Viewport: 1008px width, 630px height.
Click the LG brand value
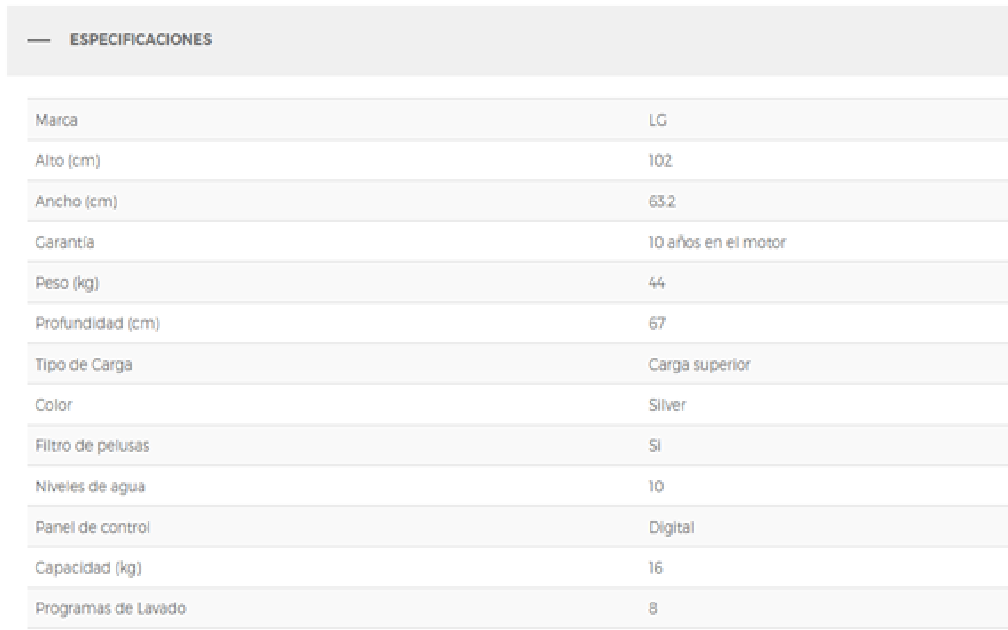click(x=658, y=120)
